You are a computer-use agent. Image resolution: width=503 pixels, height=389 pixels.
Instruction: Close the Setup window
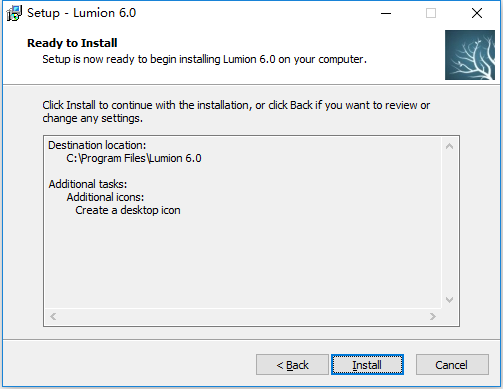477,13
